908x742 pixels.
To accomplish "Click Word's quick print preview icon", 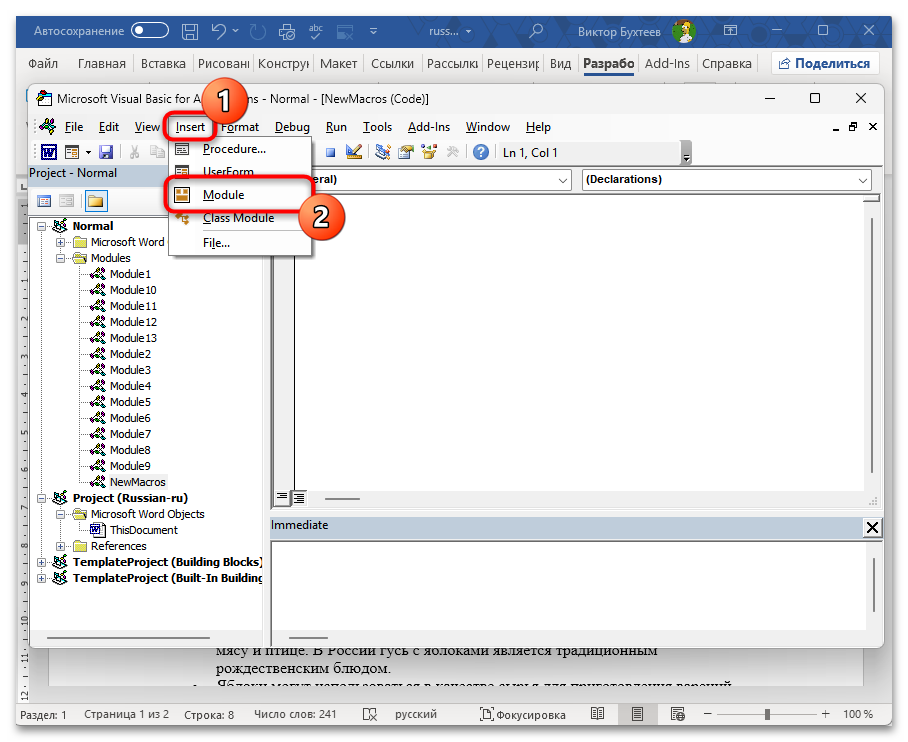I will 286,31.
